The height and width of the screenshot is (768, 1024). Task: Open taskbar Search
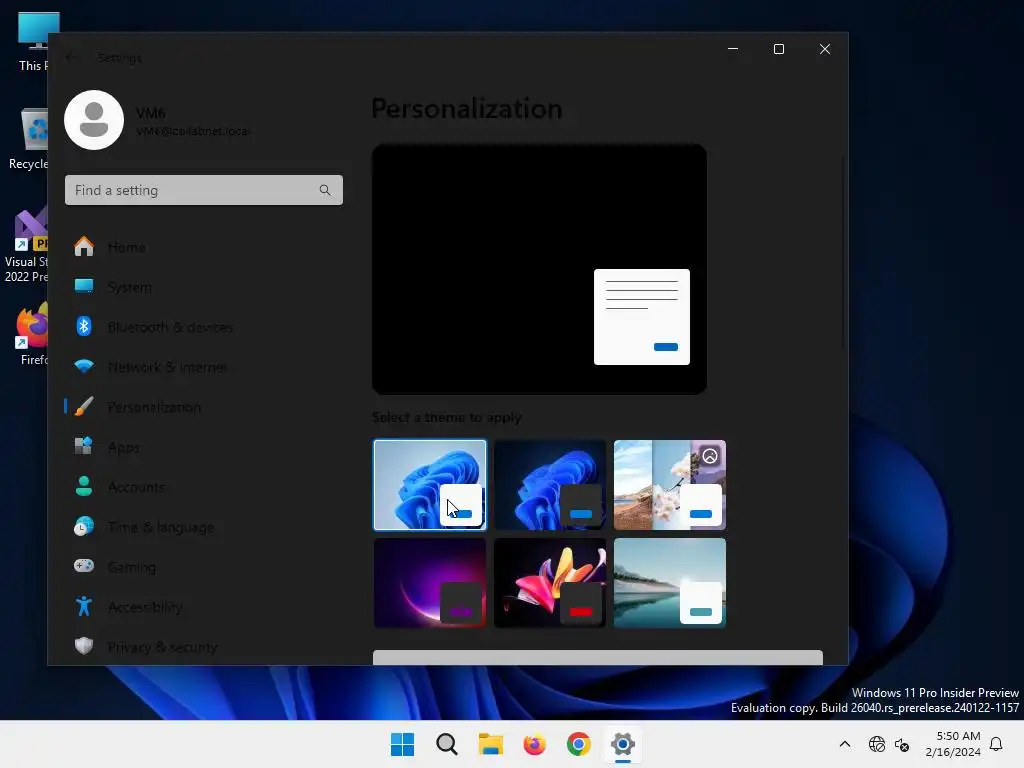[x=447, y=744]
